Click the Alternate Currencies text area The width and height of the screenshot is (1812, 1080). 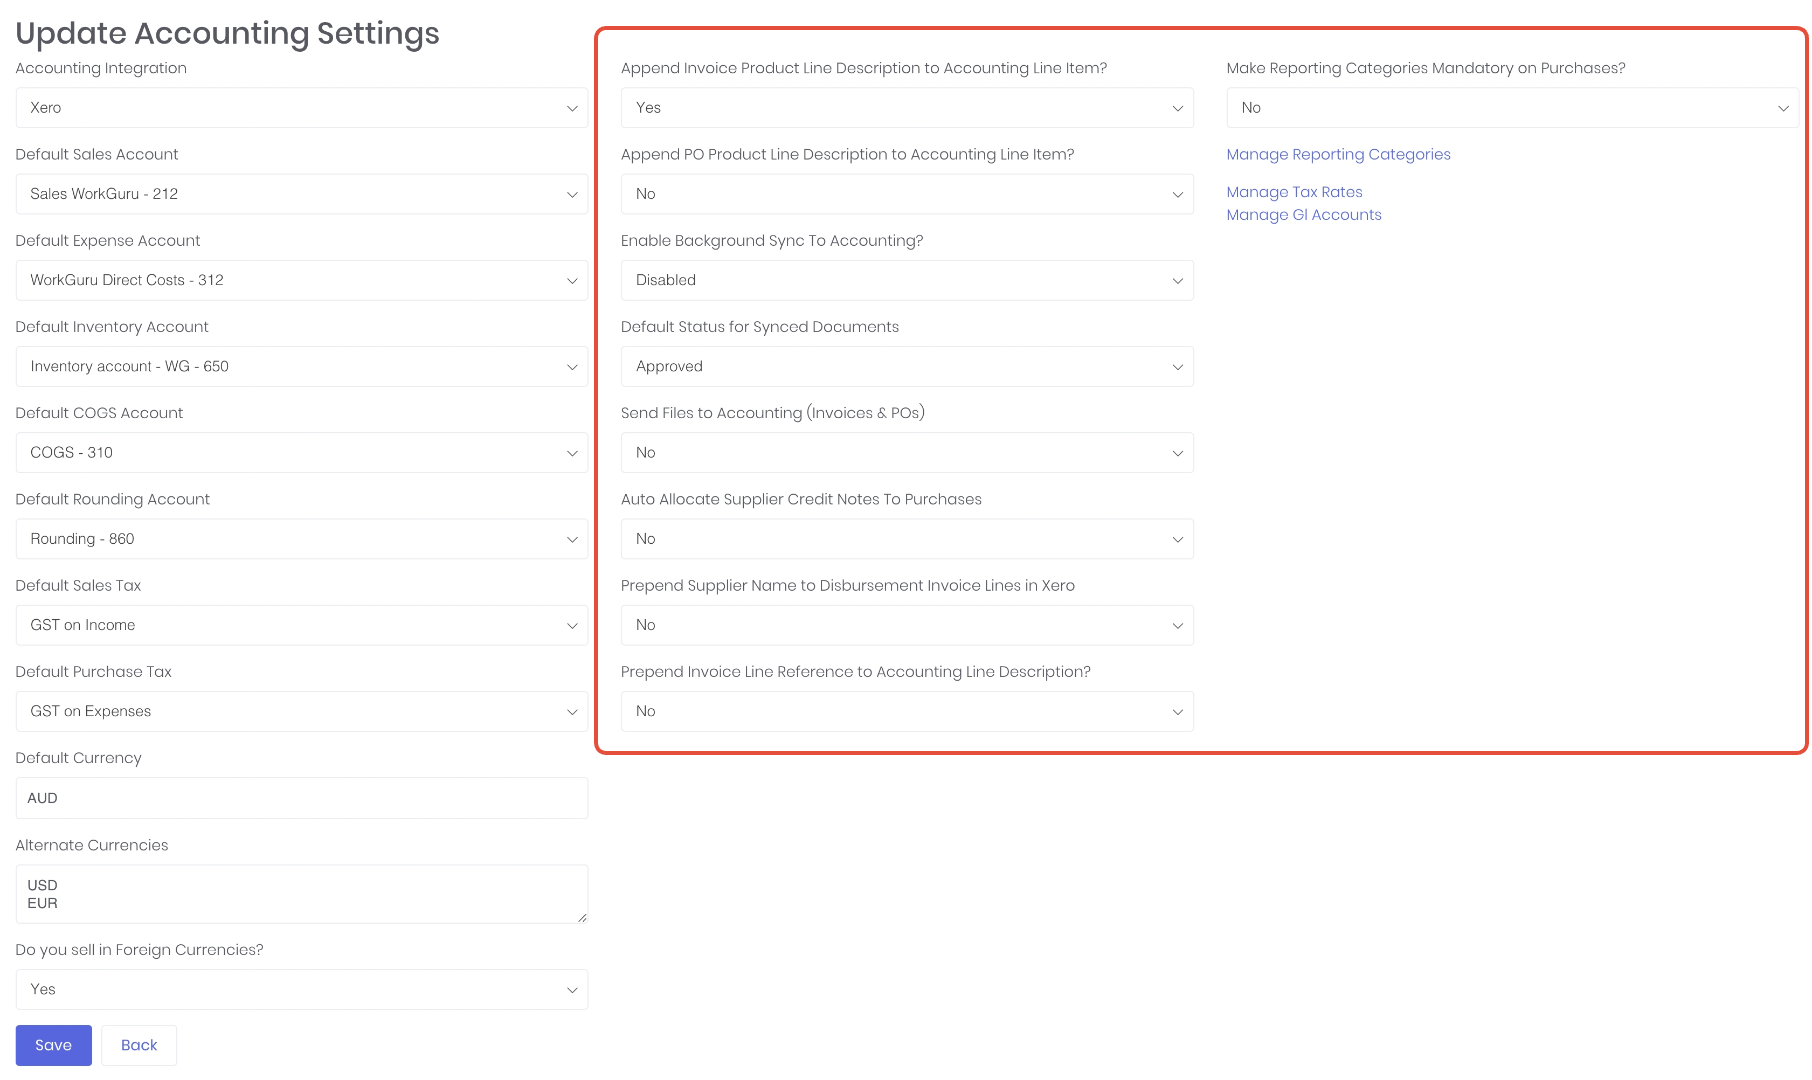pyautogui.click(x=302, y=894)
